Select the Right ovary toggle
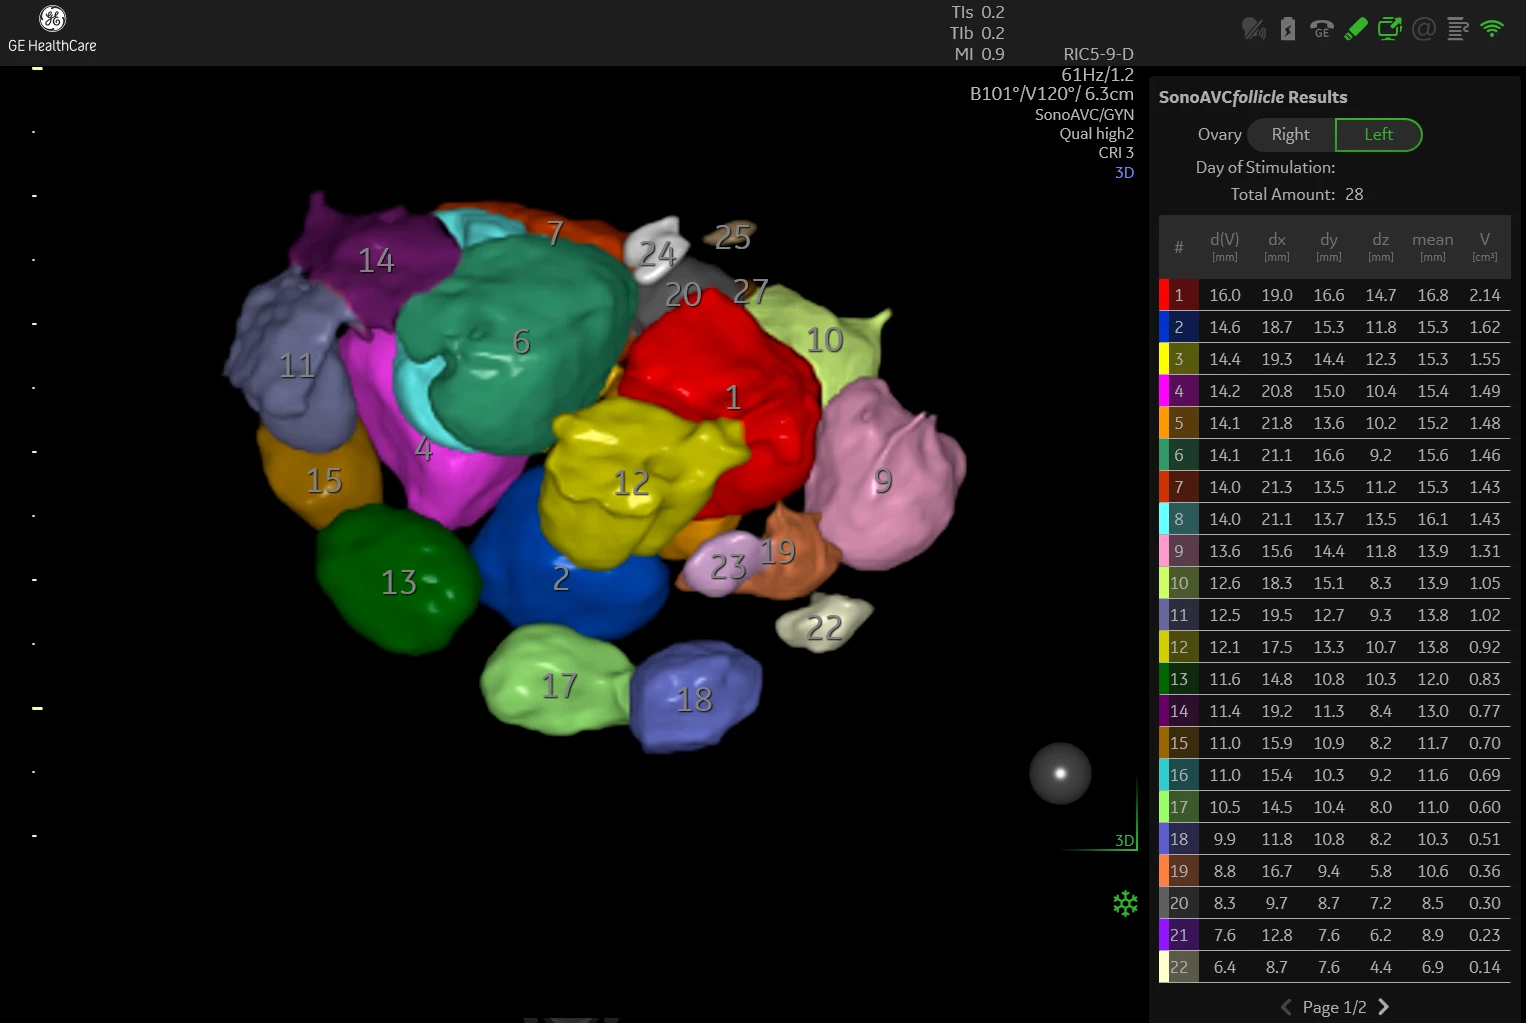The height and width of the screenshot is (1023, 1526). (x=1290, y=134)
